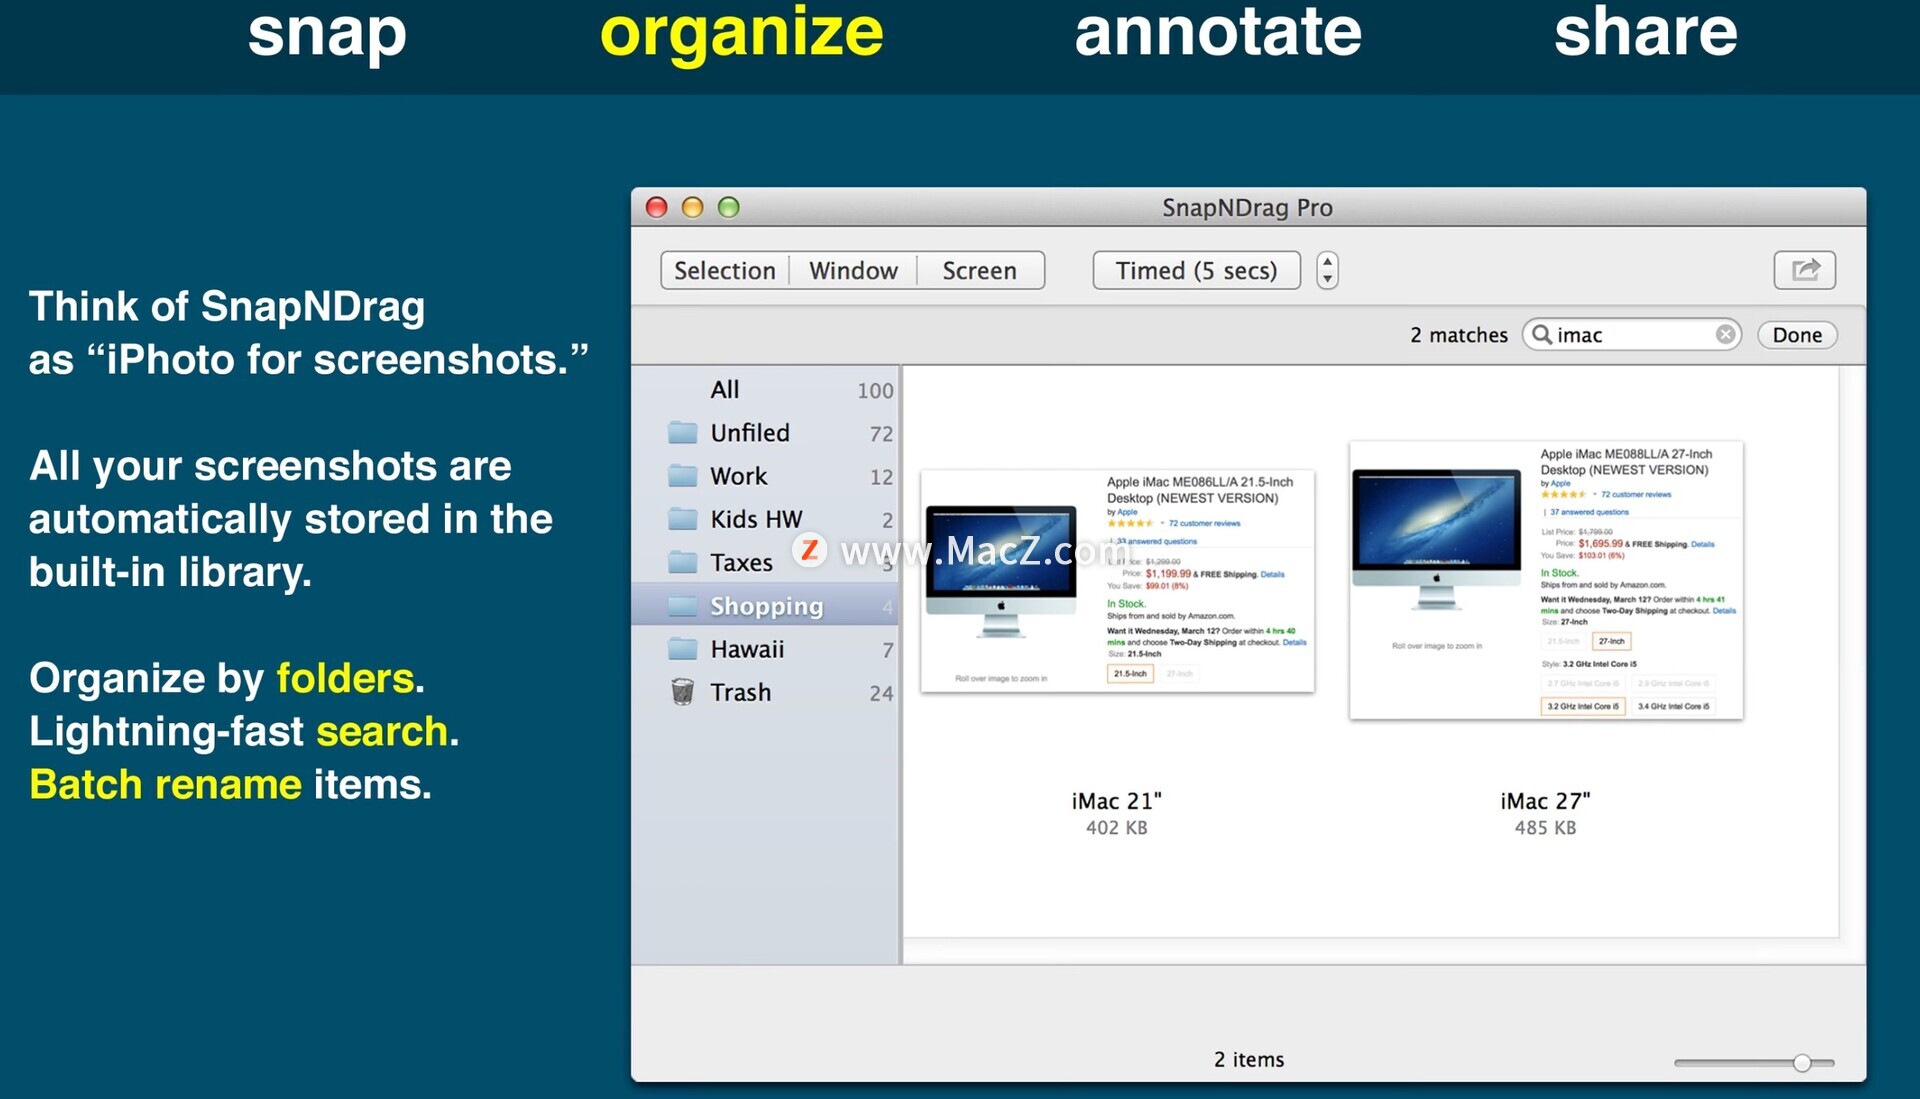
Task: Start a Timed (5 secs) capture
Action: pos(1196,270)
